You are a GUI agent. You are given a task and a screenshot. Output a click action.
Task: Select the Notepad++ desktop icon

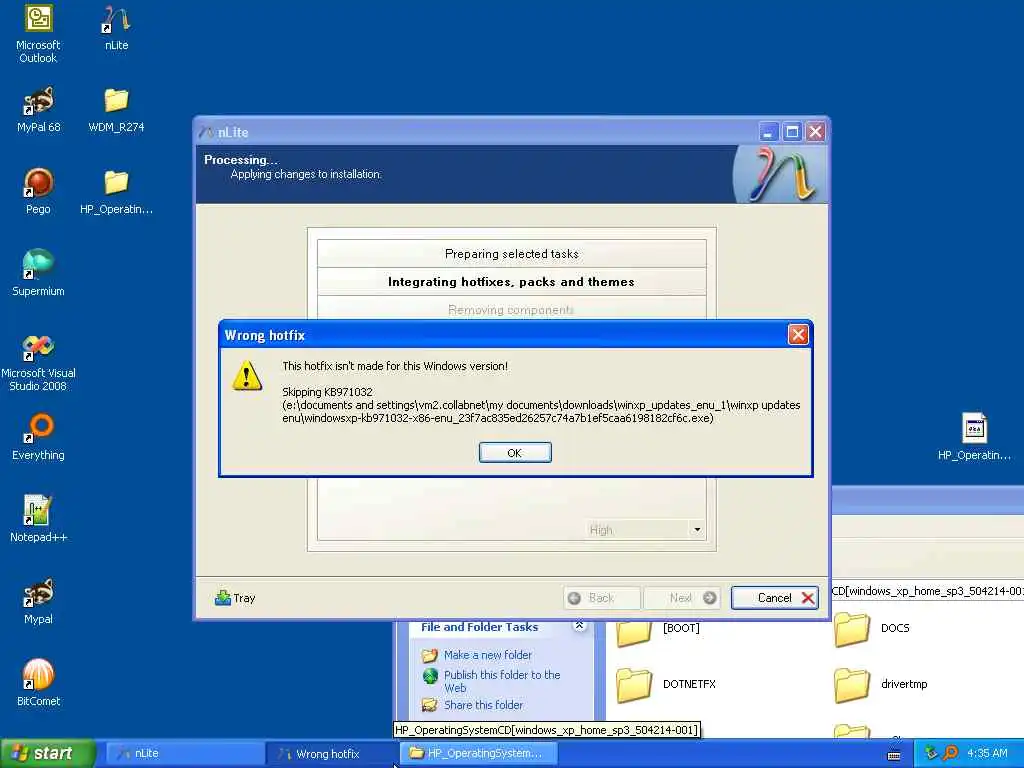38,519
